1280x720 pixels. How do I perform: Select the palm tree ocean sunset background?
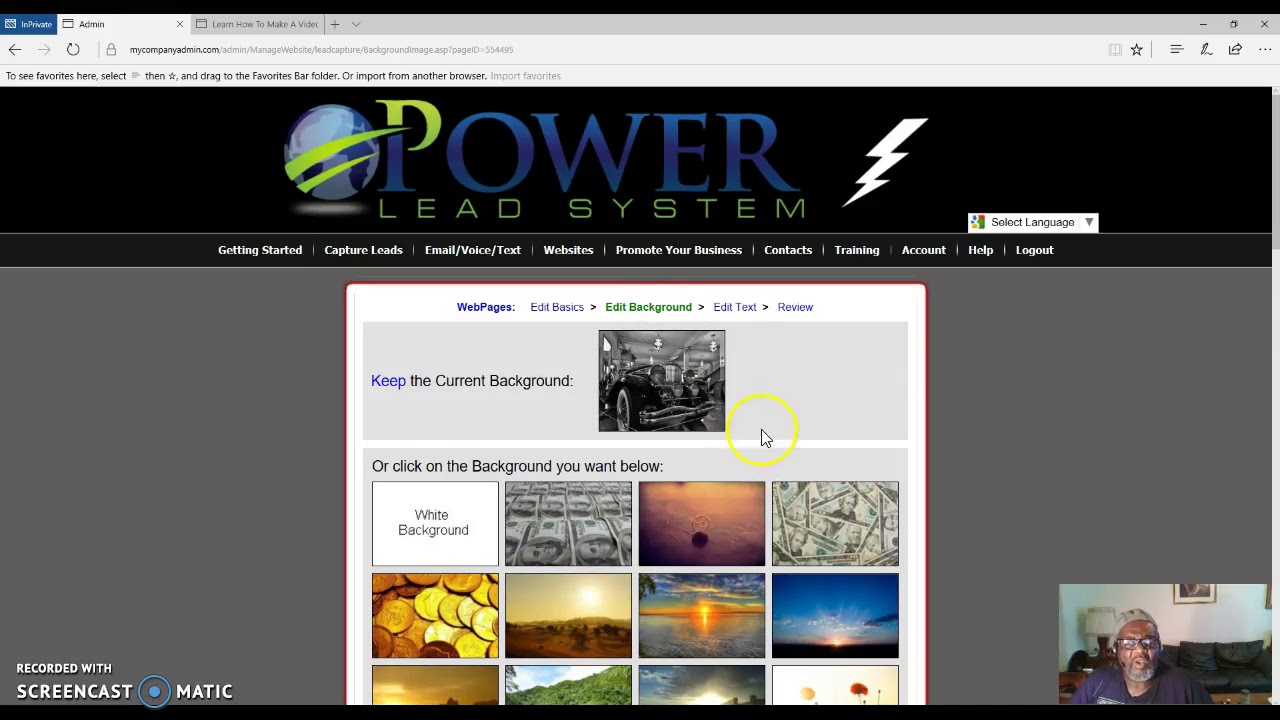(x=702, y=615)
